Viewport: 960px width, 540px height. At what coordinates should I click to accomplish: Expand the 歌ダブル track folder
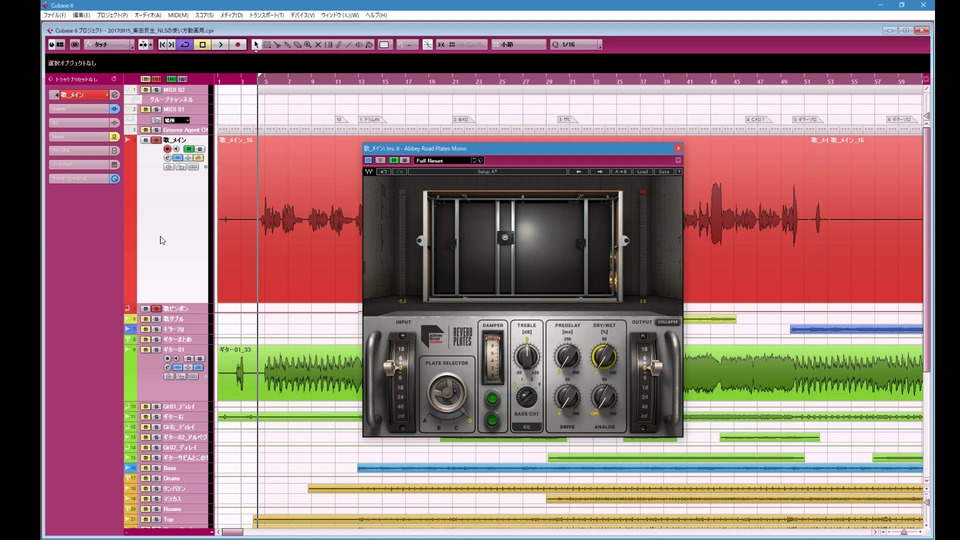[128, 319]
